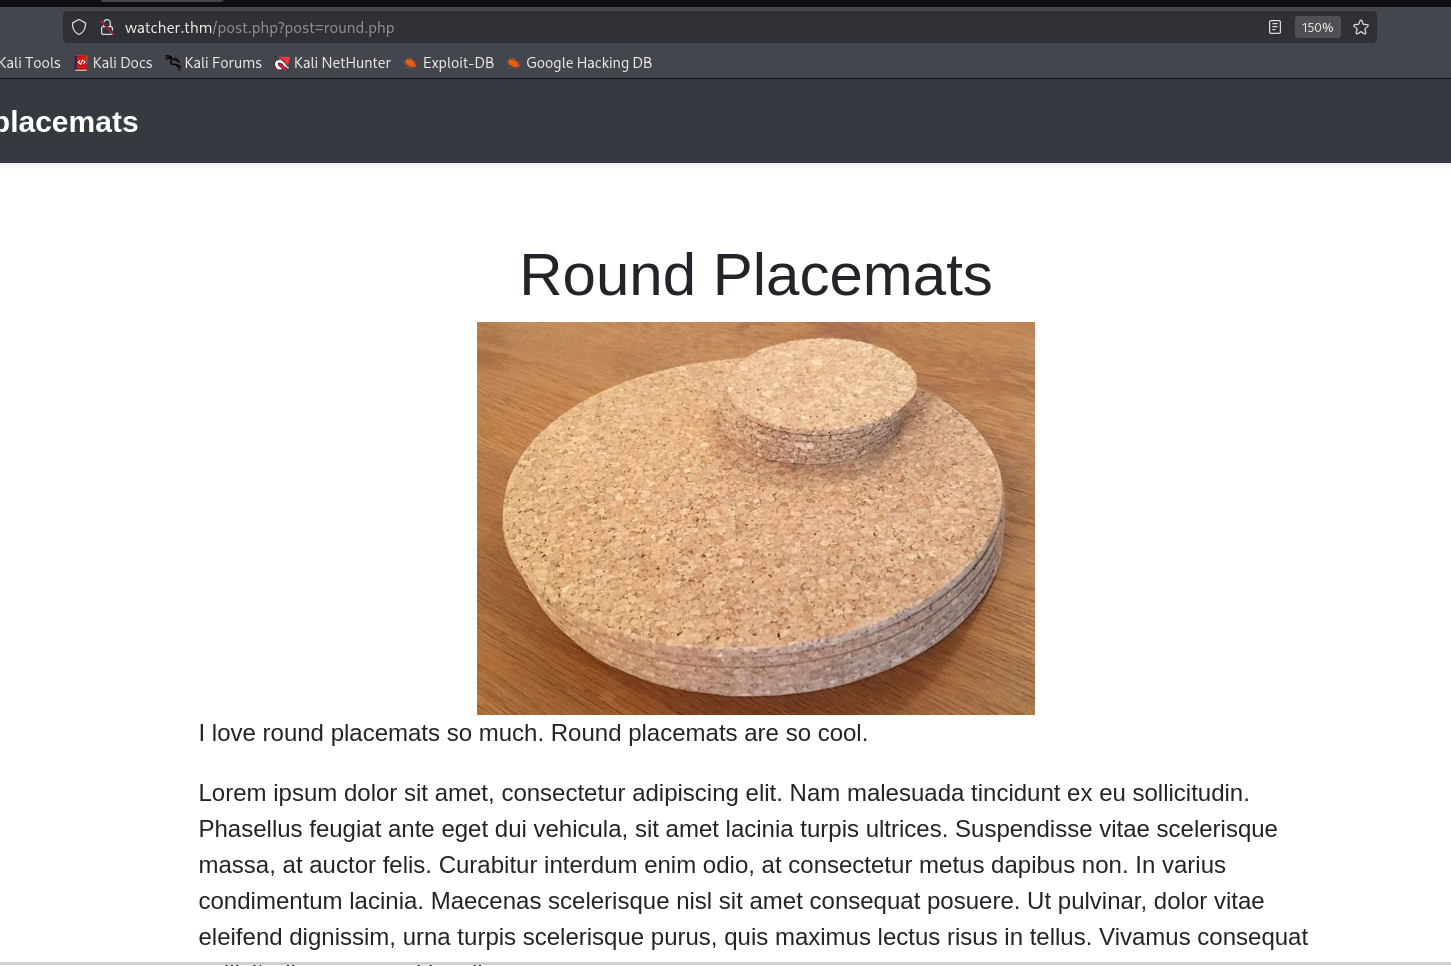Screen dimensions: 1451x966
Task: Open the Google Hacking DB bookmark
Action: 588,63
